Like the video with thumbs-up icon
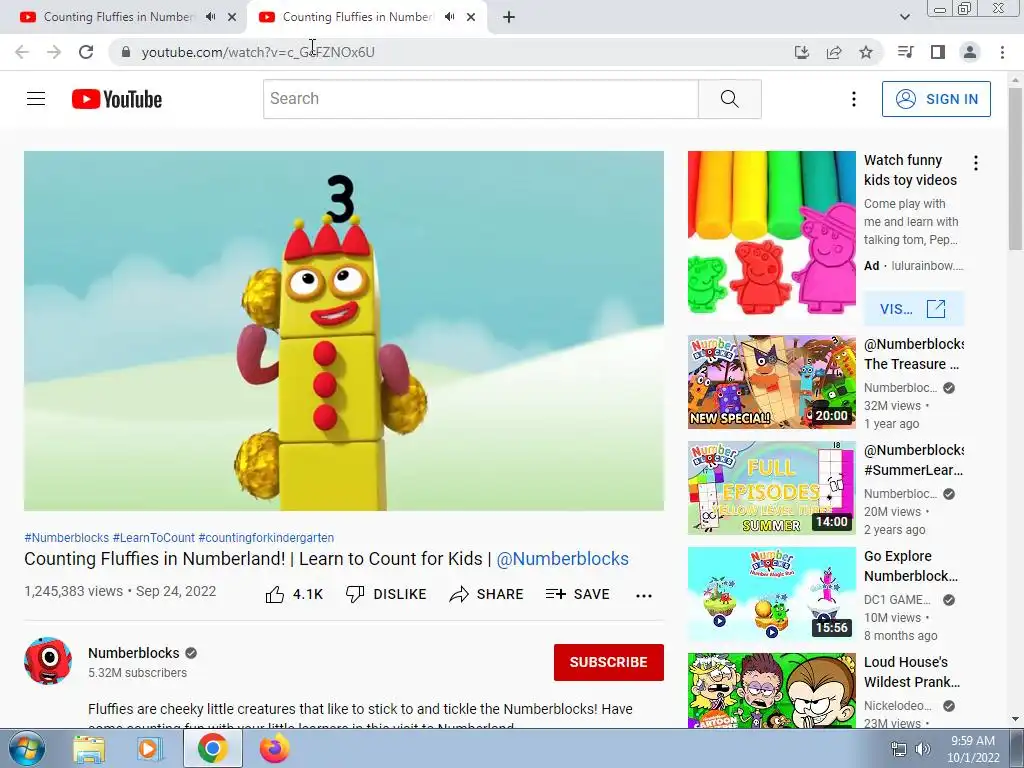Viewport: 1024px width, 768px height. click(294, 594)
